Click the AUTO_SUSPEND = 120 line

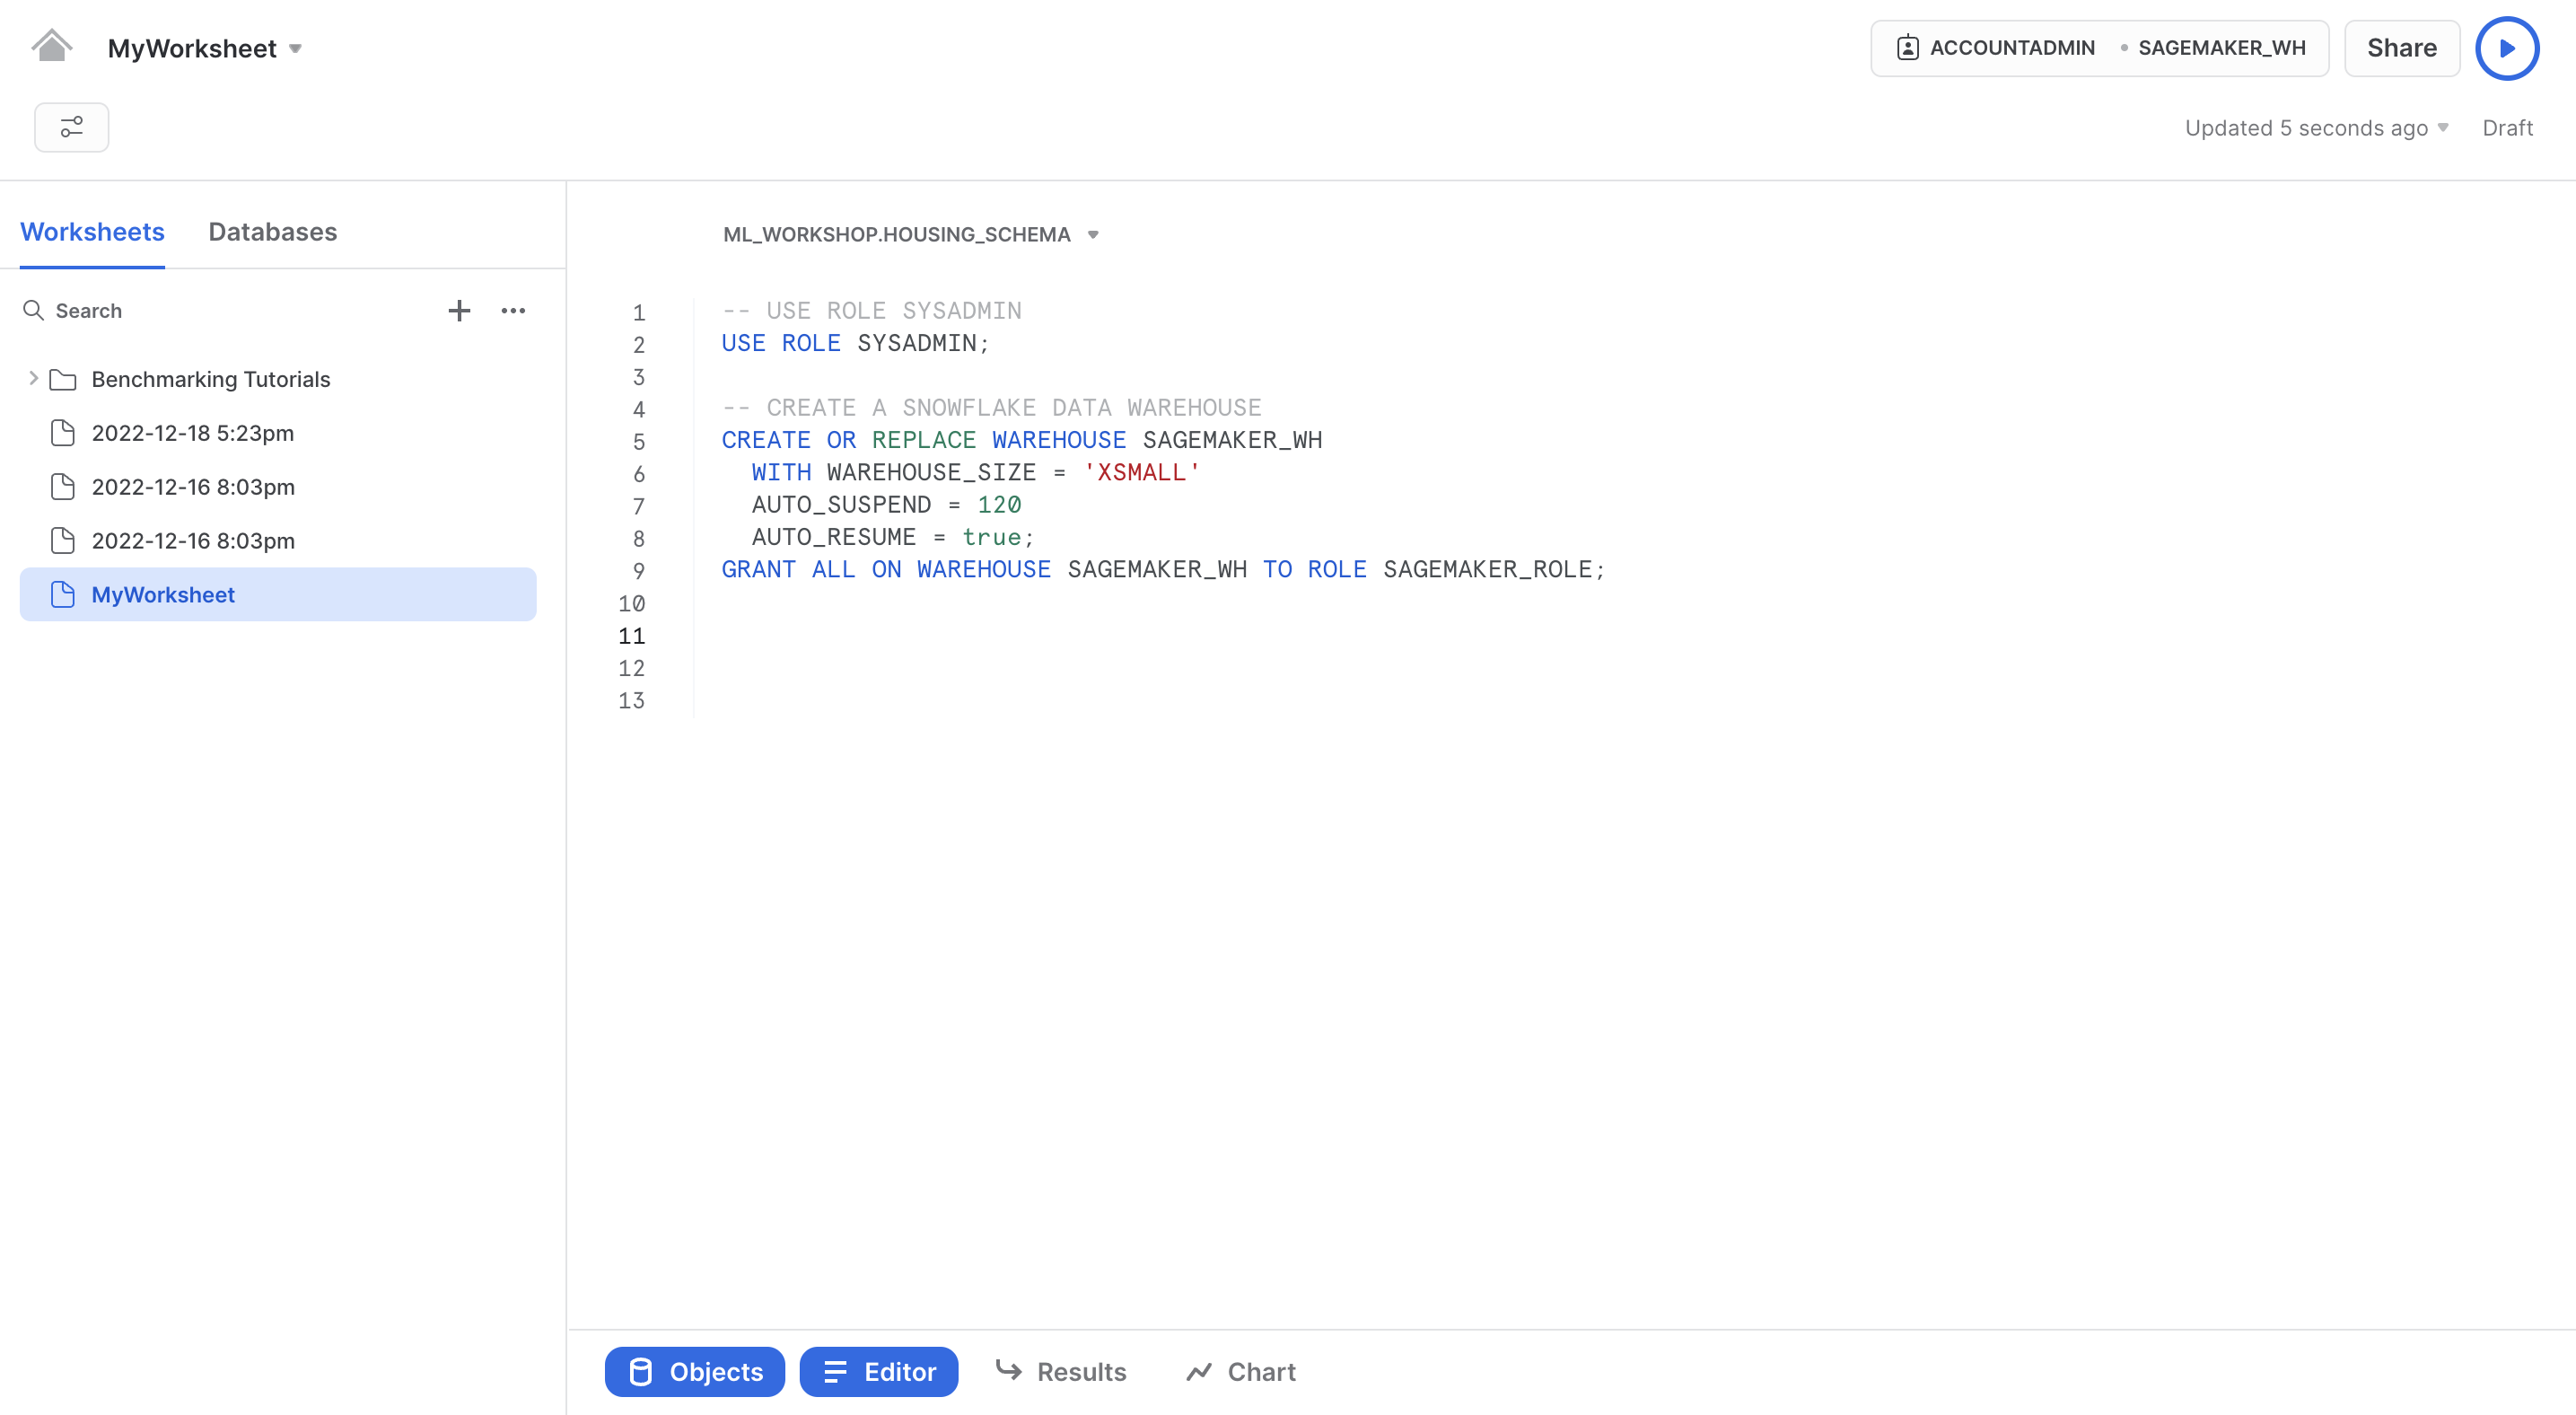(x=886, y=505)
